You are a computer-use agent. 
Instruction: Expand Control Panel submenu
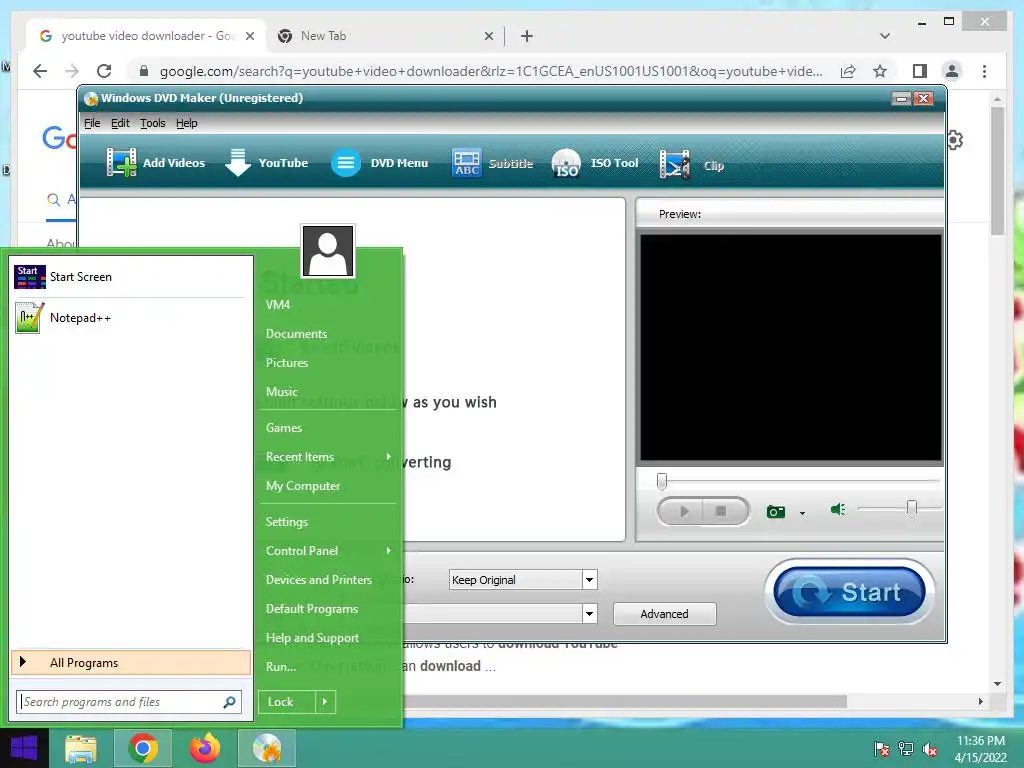(x=328, y=551)
